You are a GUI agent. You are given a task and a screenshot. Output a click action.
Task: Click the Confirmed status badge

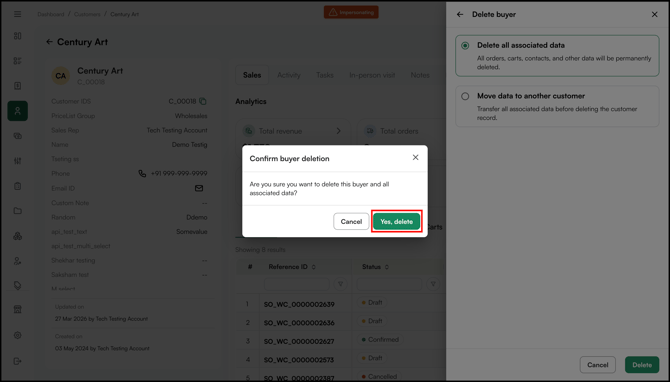point(380,339)
